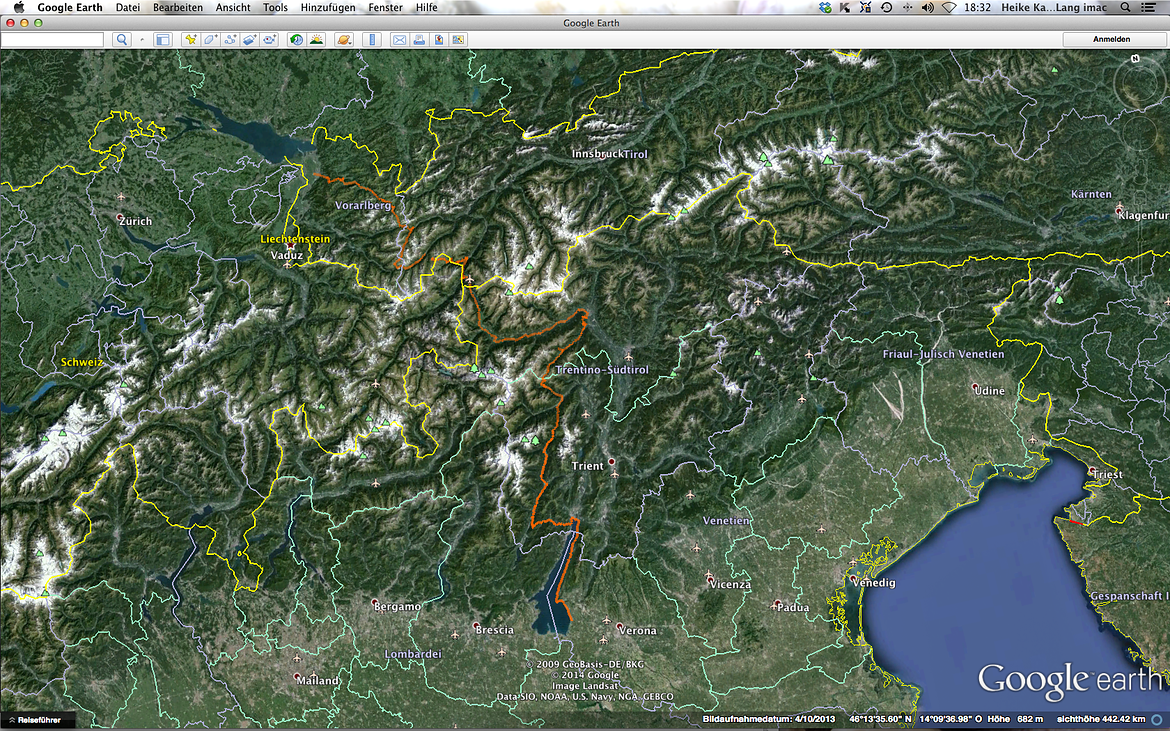Click the Anmelden button
This screenshot has width=1170, height=731.
pos(1112,40)
